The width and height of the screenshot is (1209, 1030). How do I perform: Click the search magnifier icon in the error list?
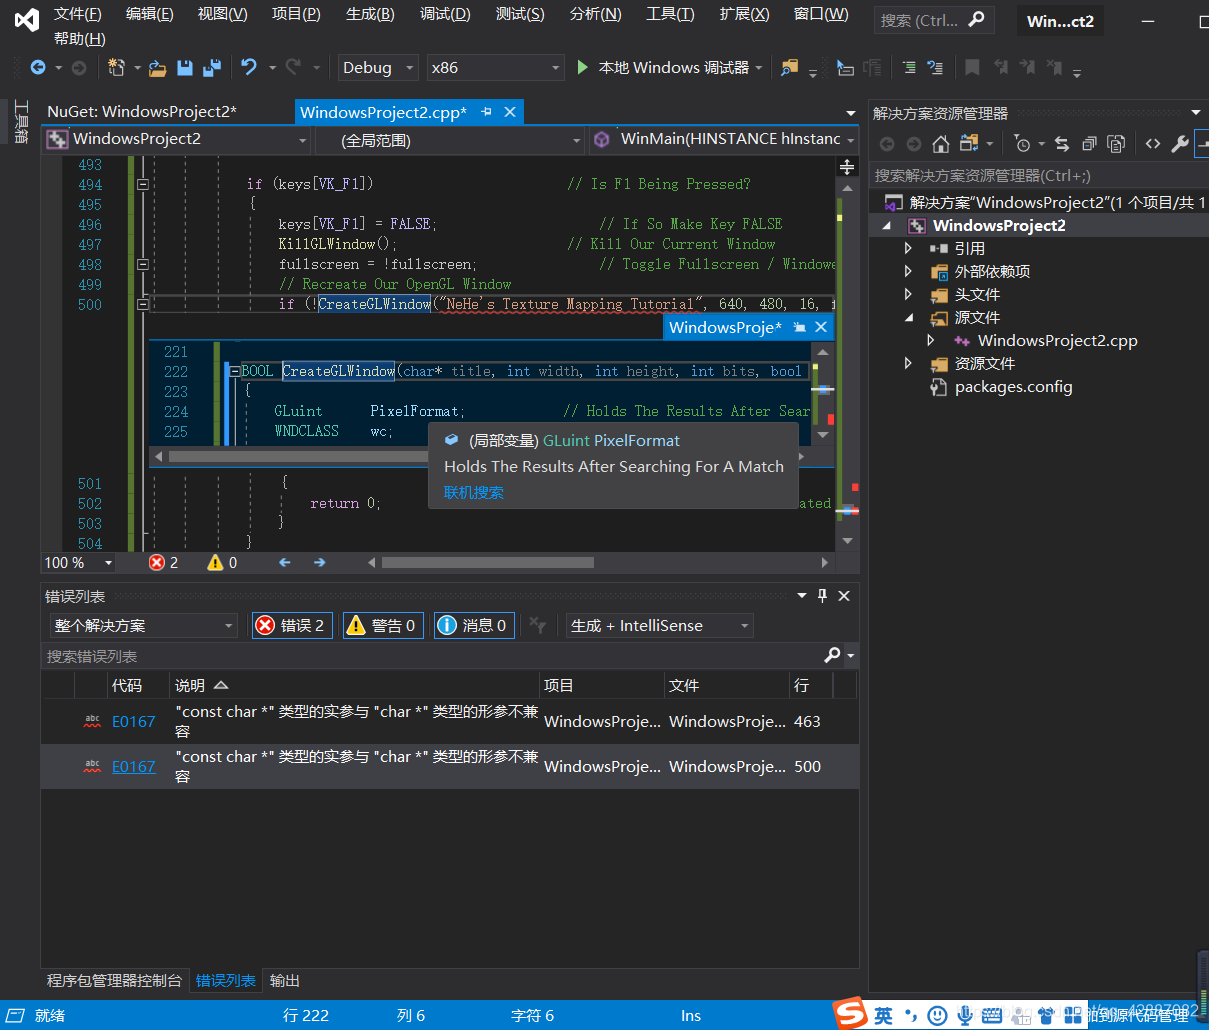pos(832,655)
